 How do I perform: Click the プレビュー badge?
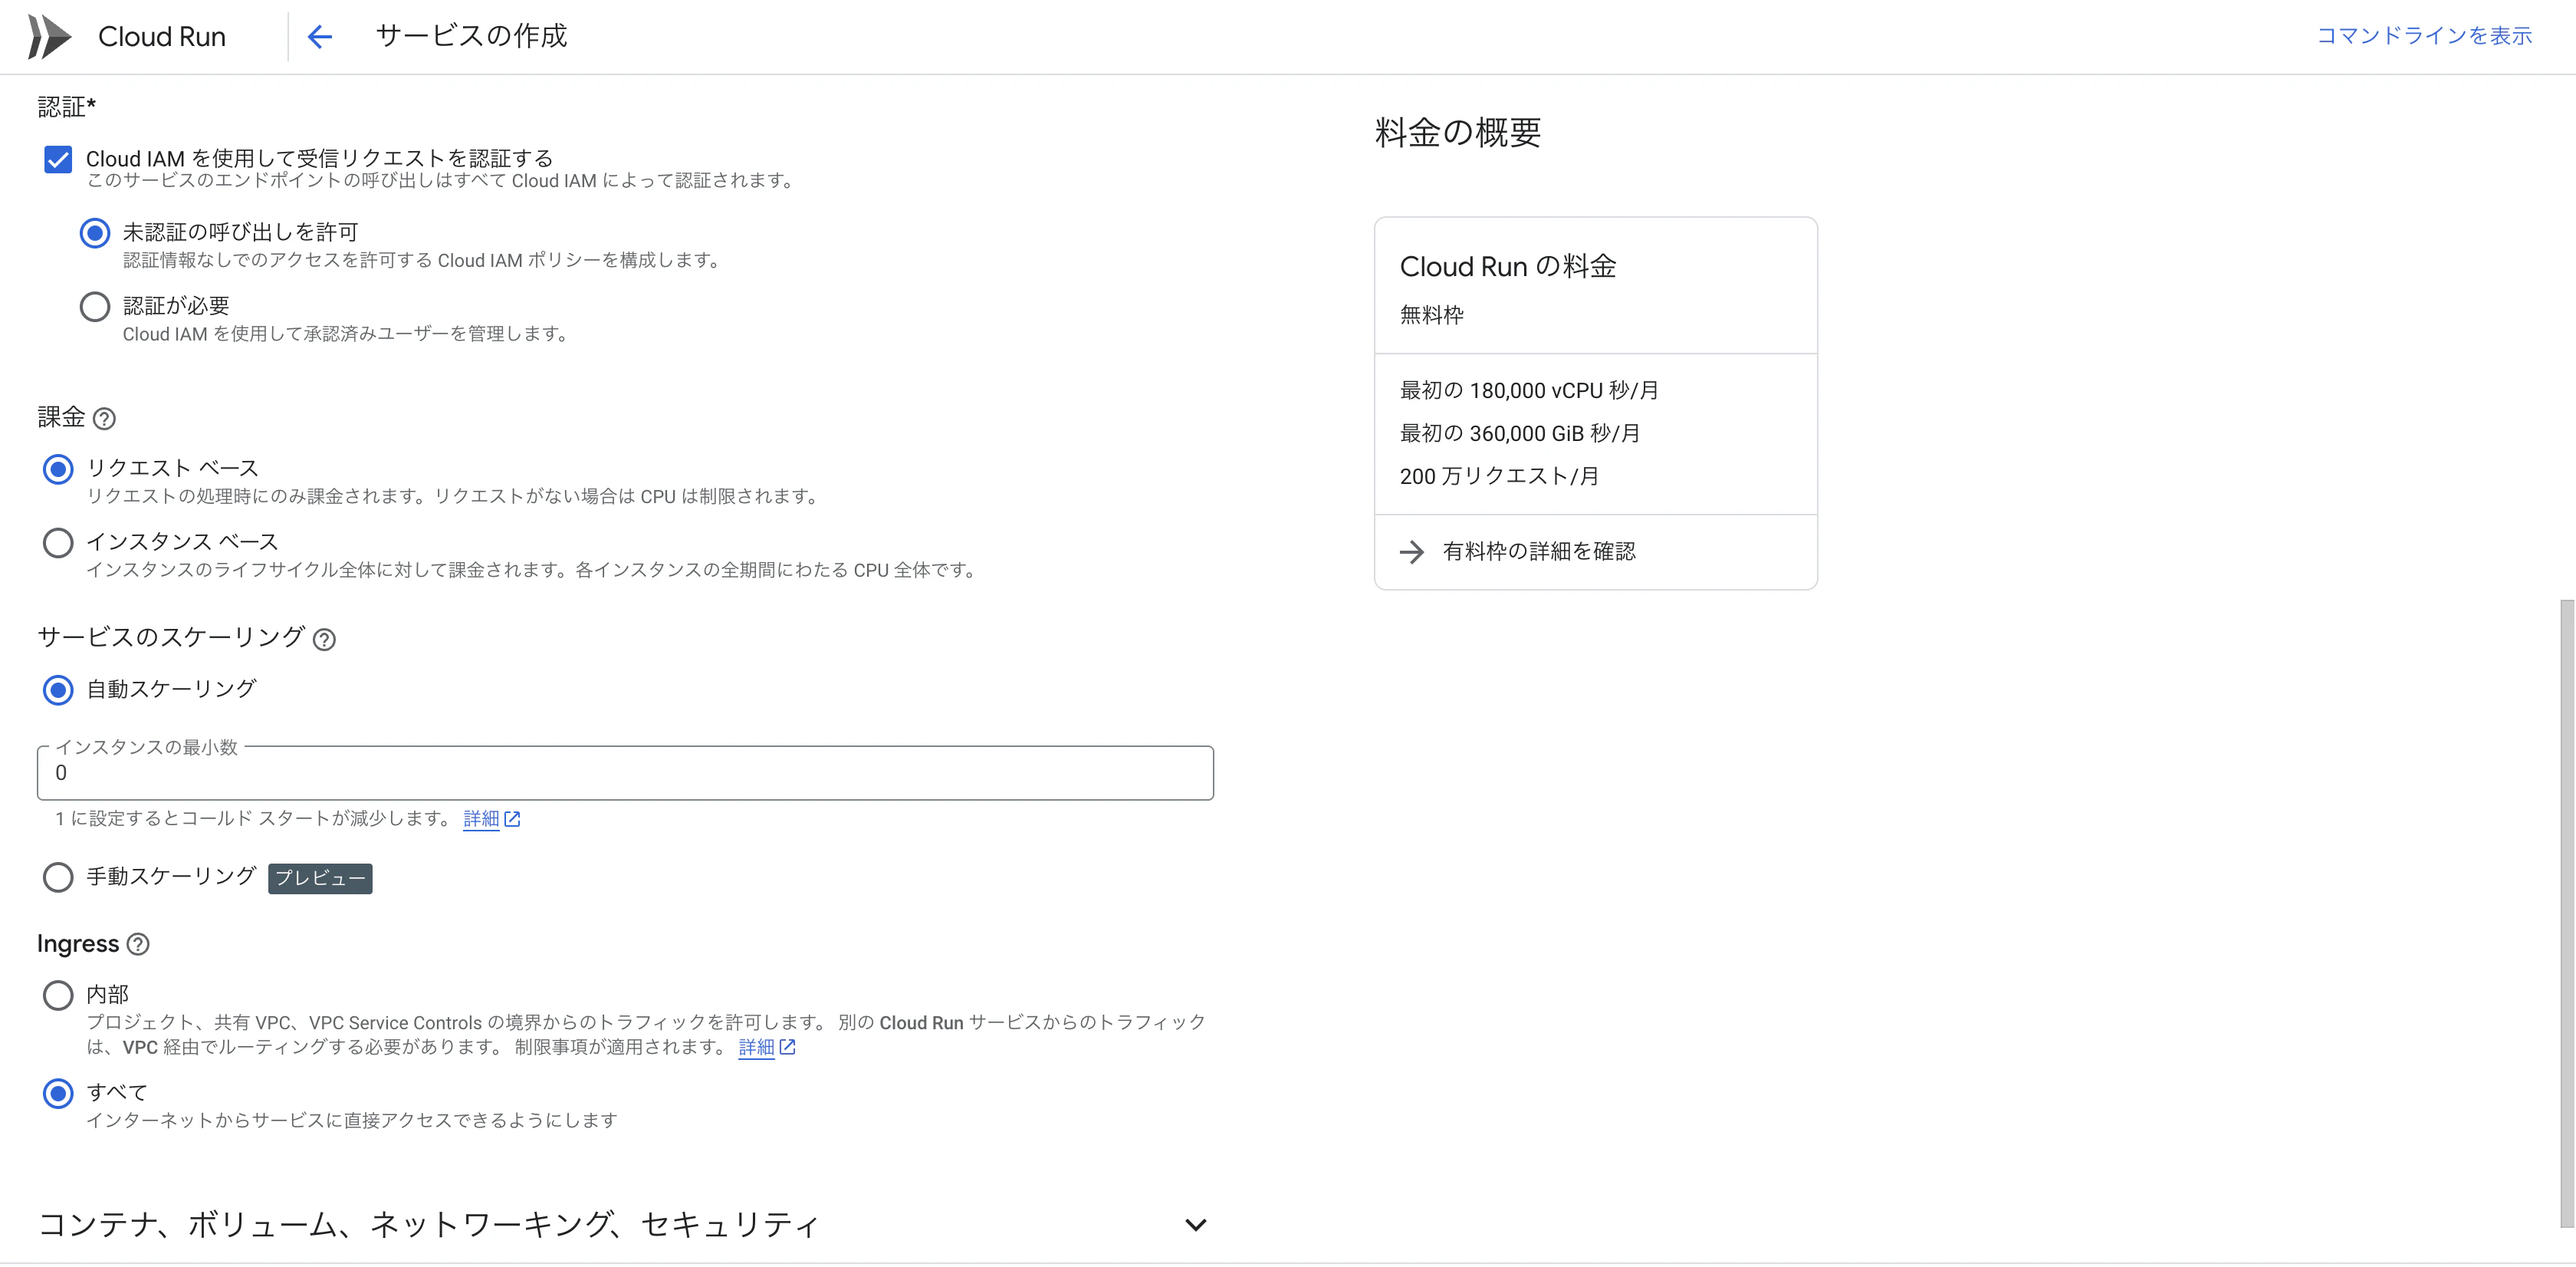tap(320, 878)
